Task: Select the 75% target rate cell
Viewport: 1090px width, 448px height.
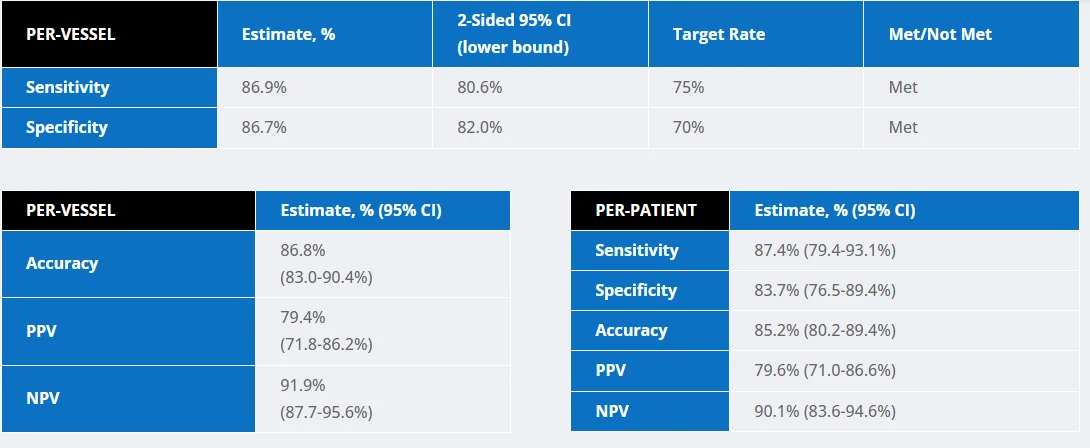Action: click(689, 87)
